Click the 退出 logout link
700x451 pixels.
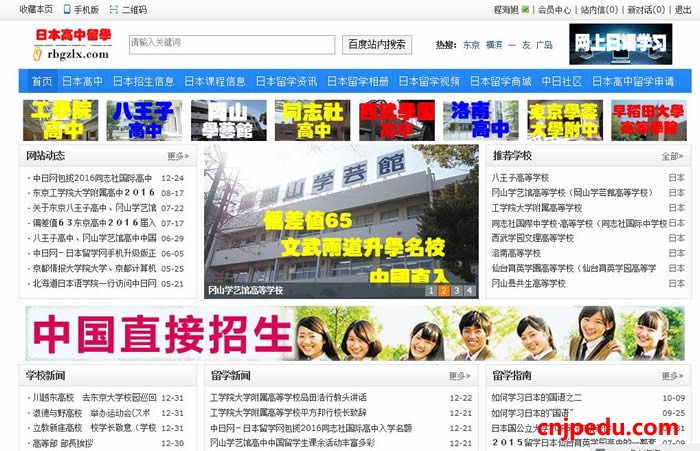[x=683, y=9]
